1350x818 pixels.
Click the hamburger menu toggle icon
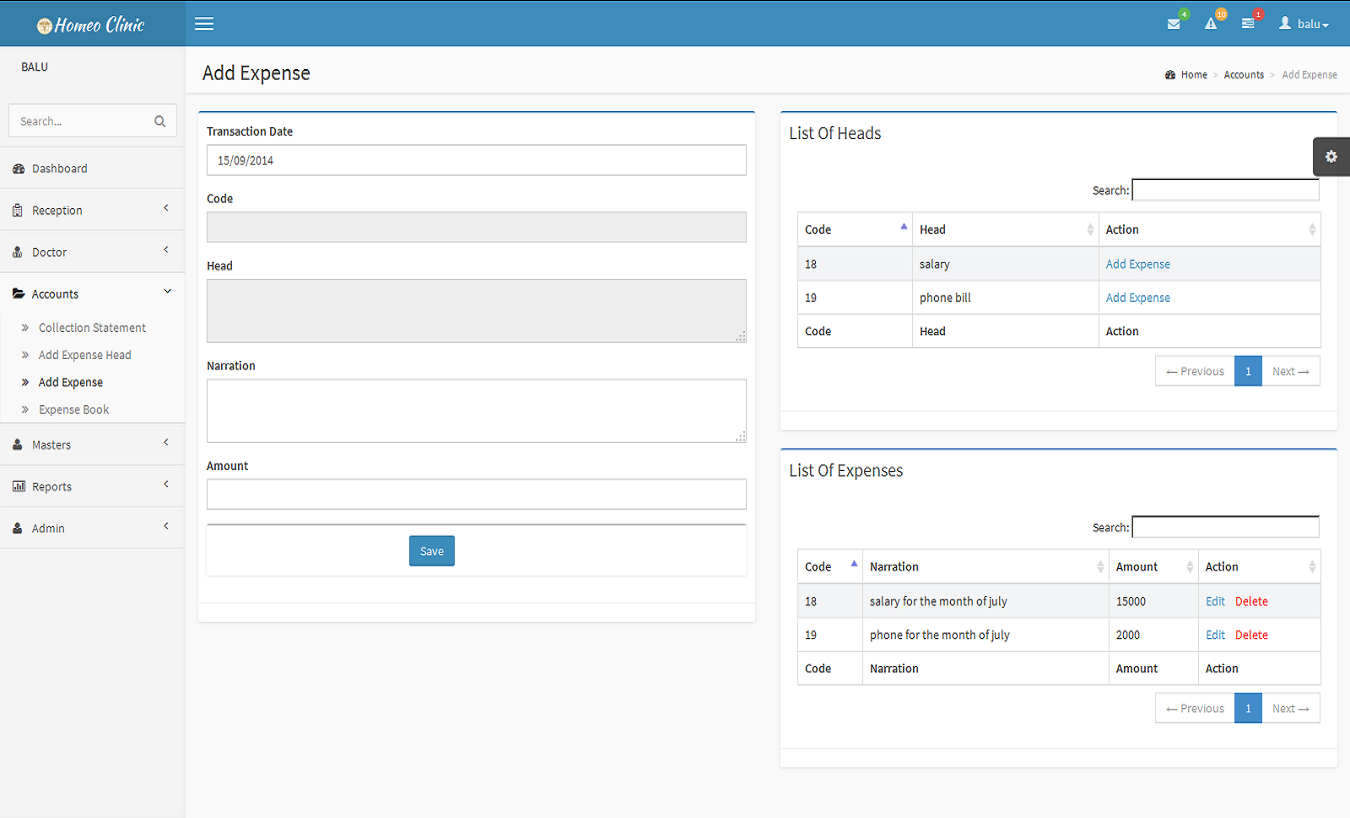coord(204,24)
